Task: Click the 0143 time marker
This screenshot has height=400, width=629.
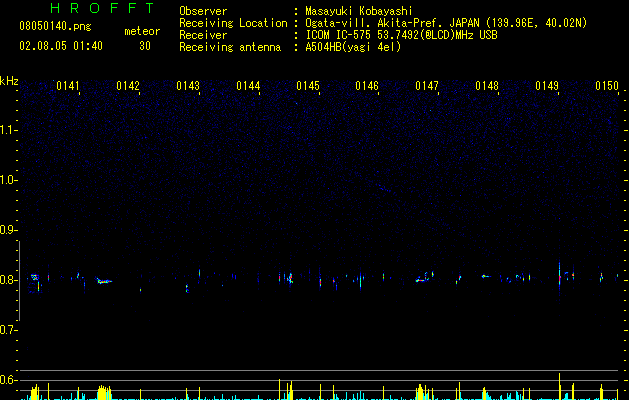Action: pyautogui.click(x=188, y=86)
